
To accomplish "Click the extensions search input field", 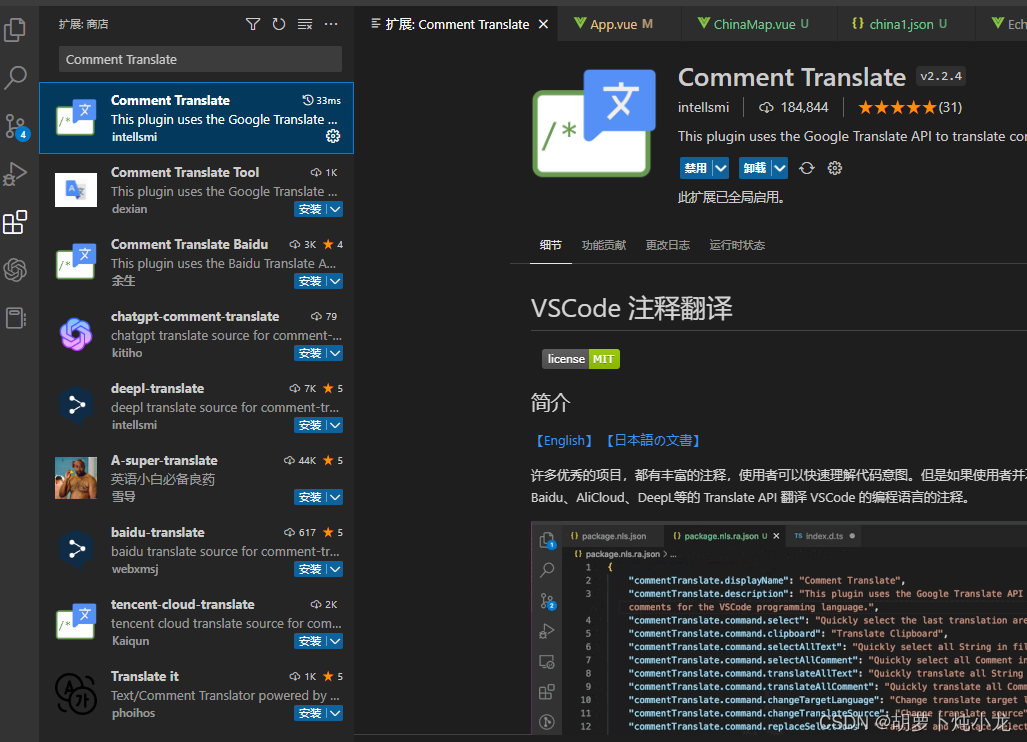I will 200,60.
